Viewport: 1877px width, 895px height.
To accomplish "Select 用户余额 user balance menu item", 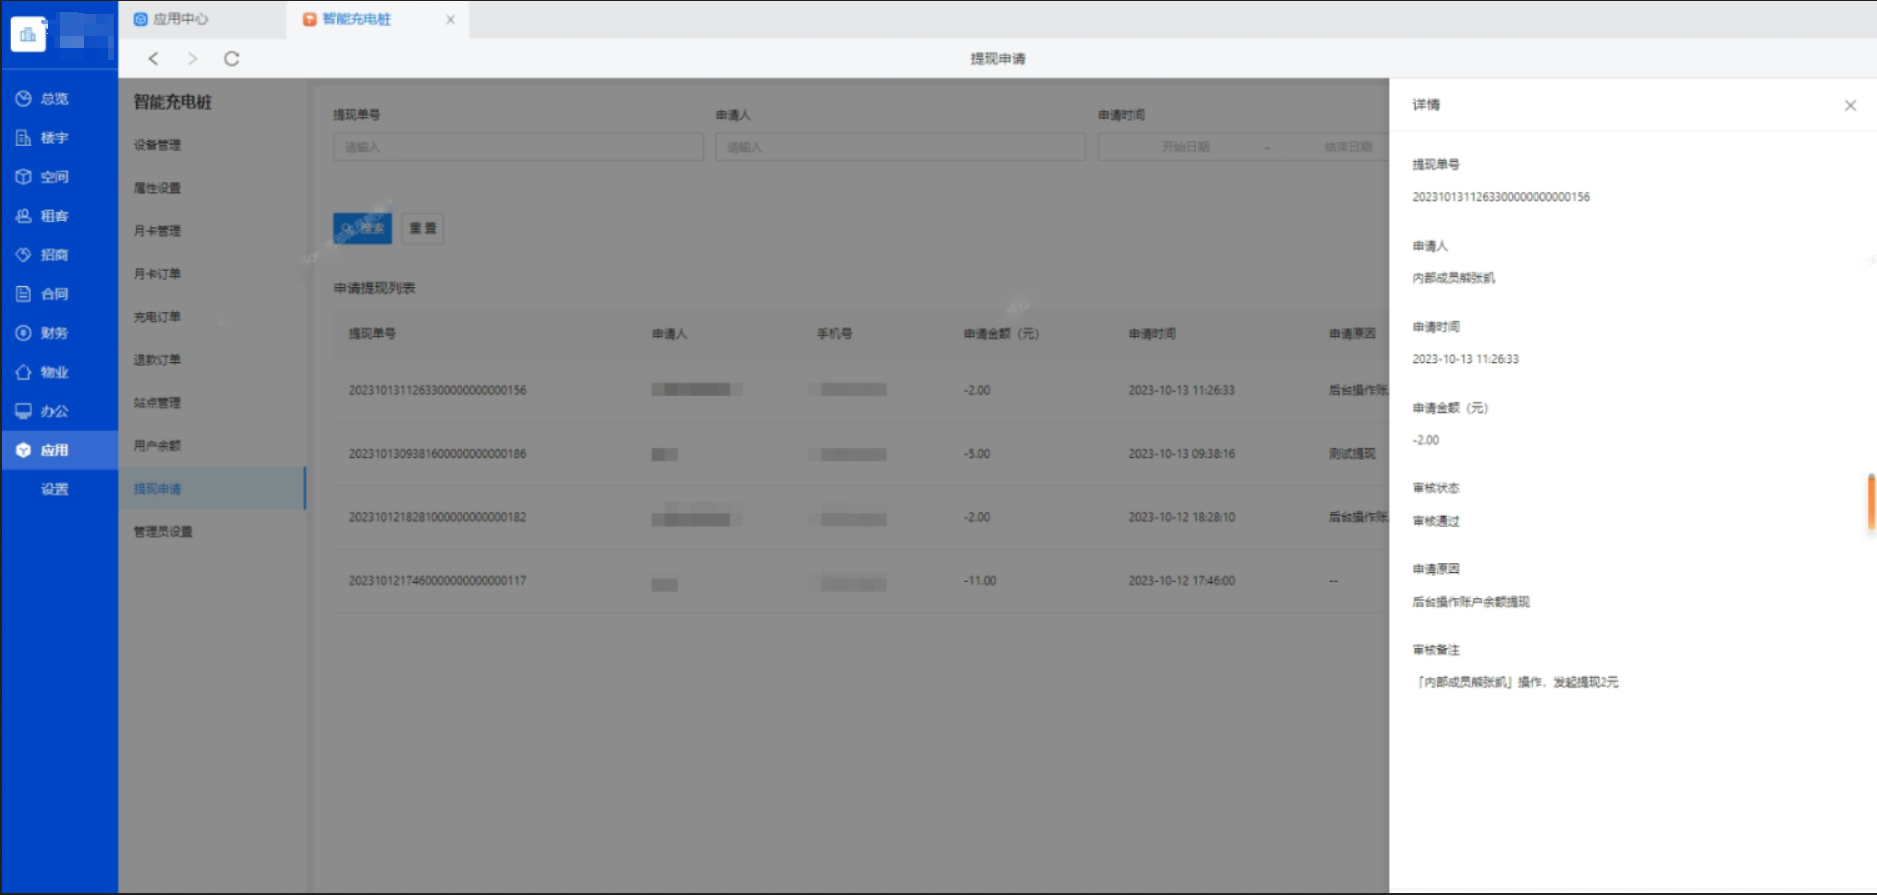I will 157,446.
